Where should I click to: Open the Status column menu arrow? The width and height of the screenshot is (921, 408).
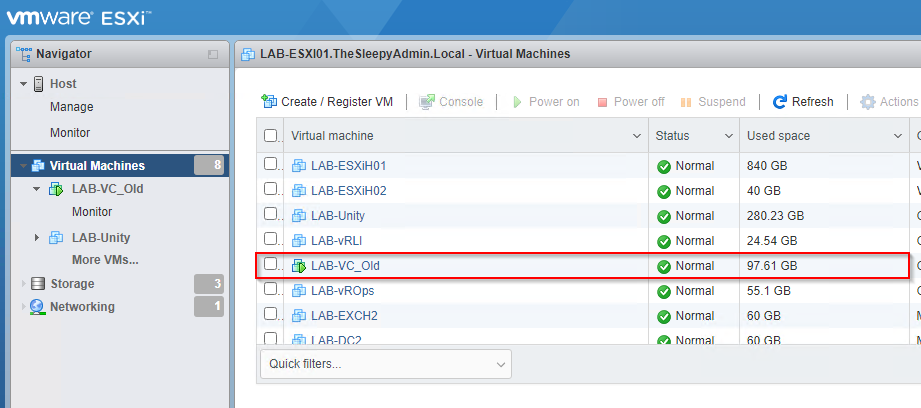[x=728, y=136]
